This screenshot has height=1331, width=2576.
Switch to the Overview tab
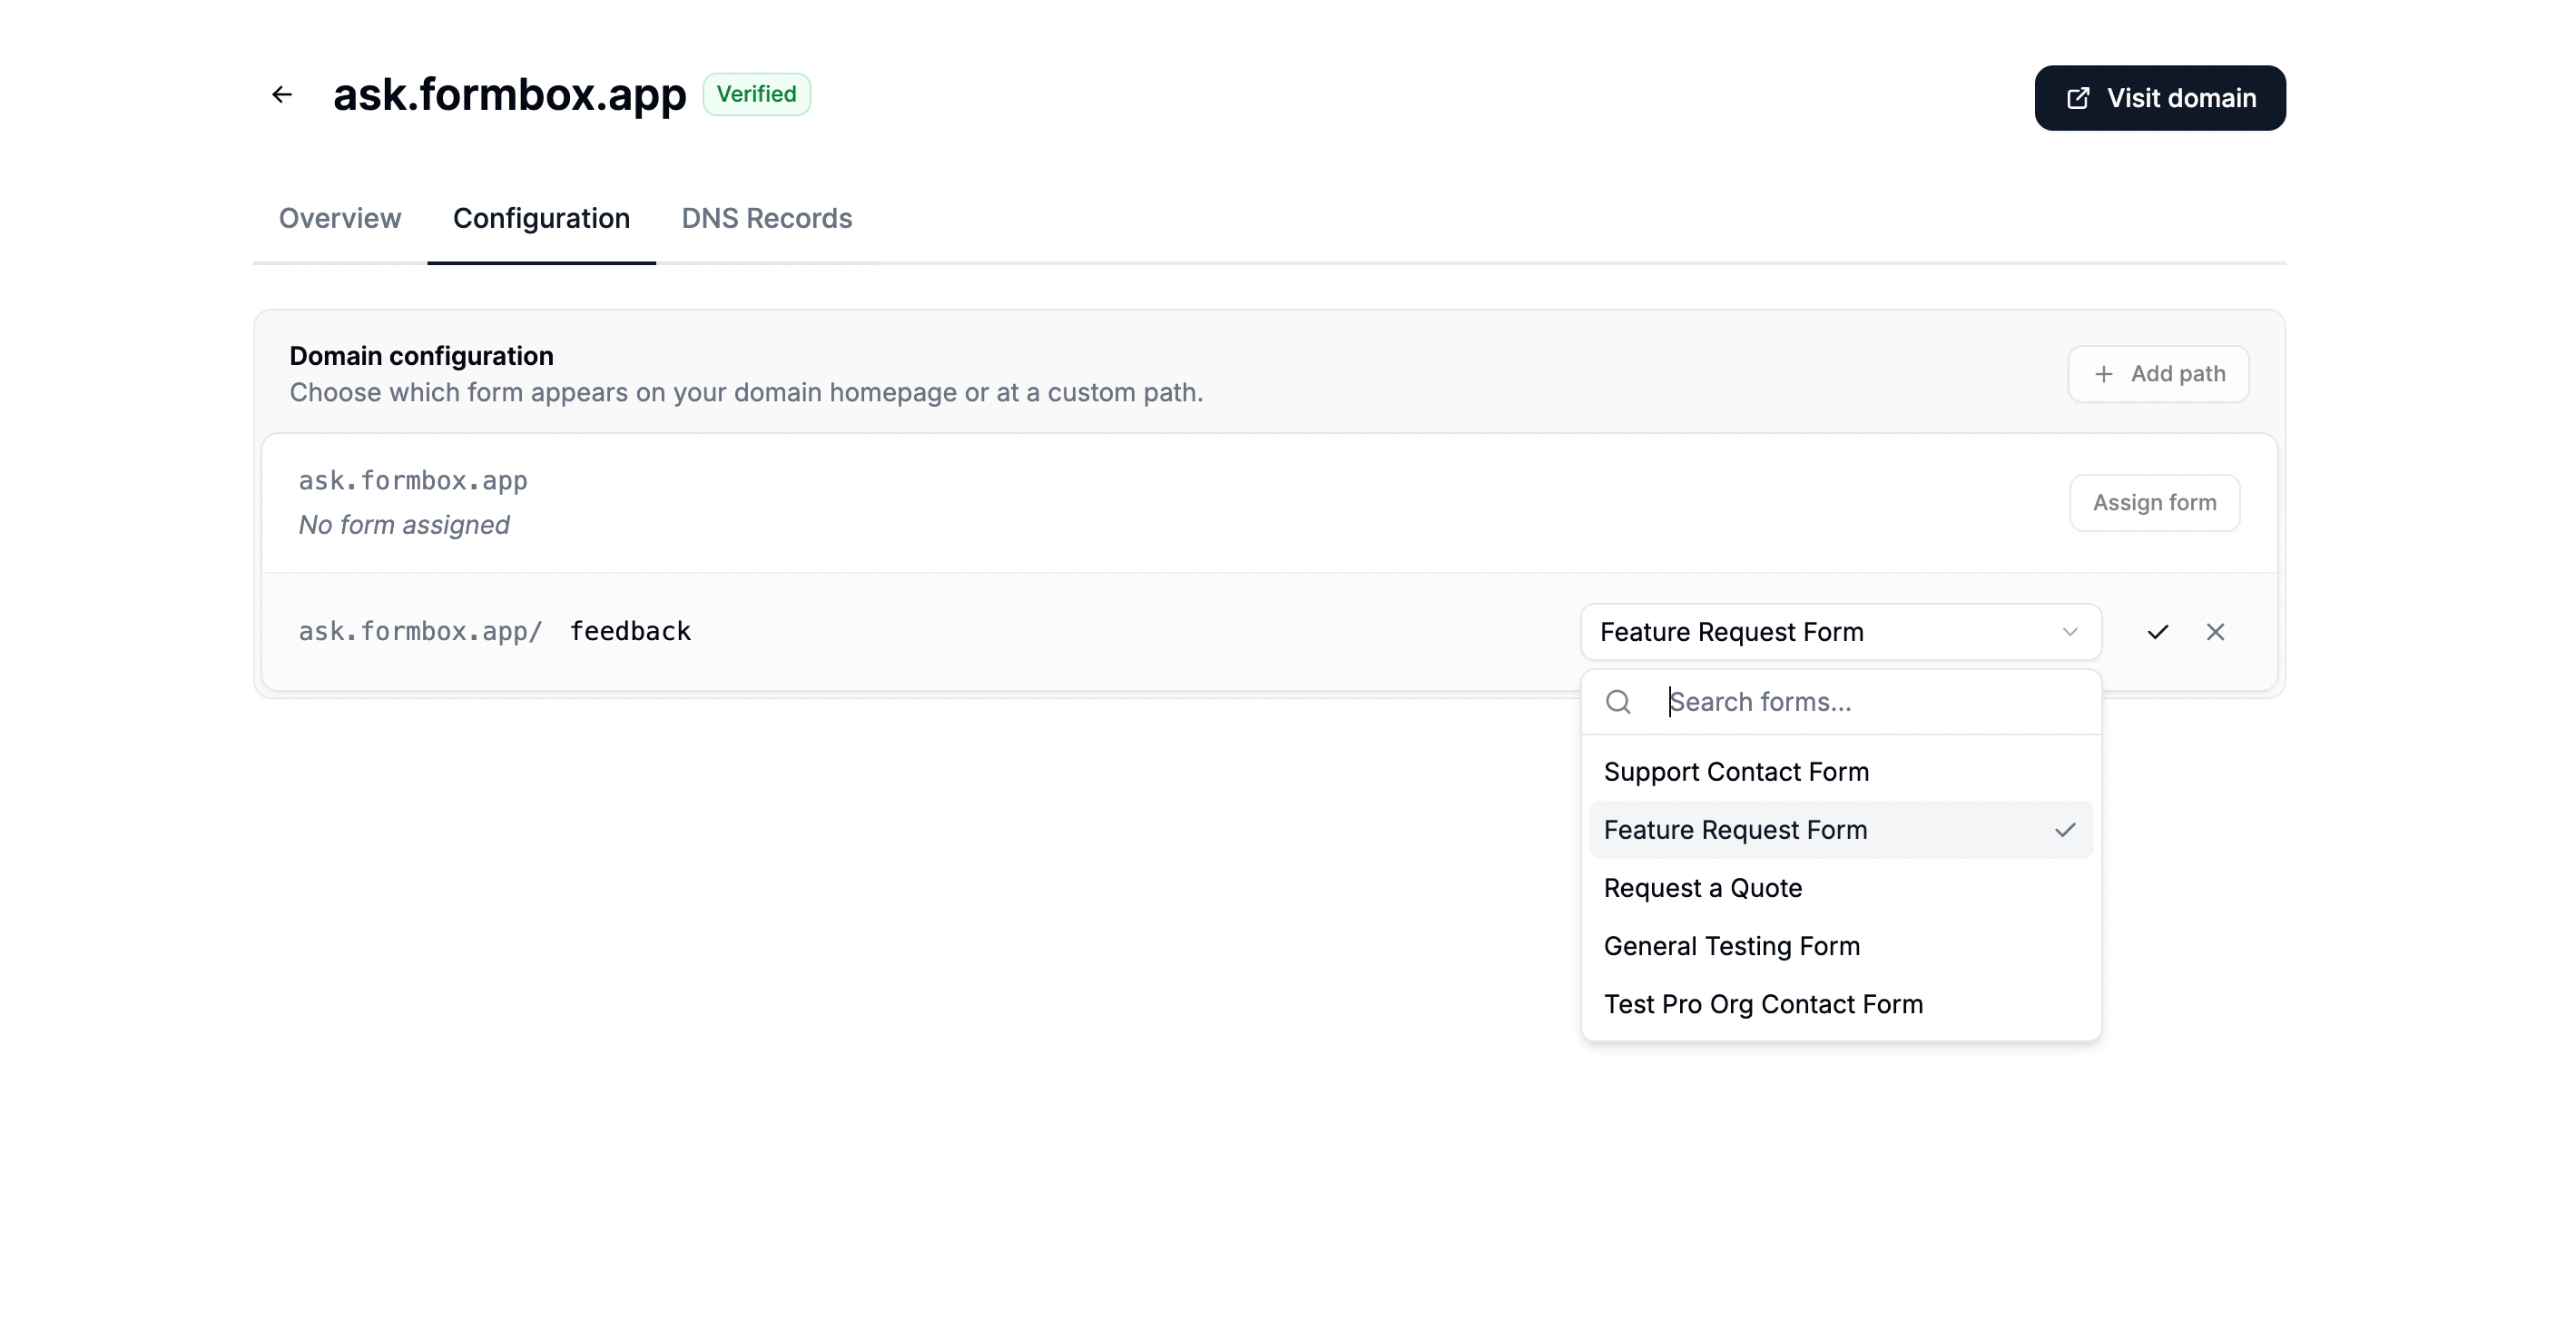[x=339, y=218]
